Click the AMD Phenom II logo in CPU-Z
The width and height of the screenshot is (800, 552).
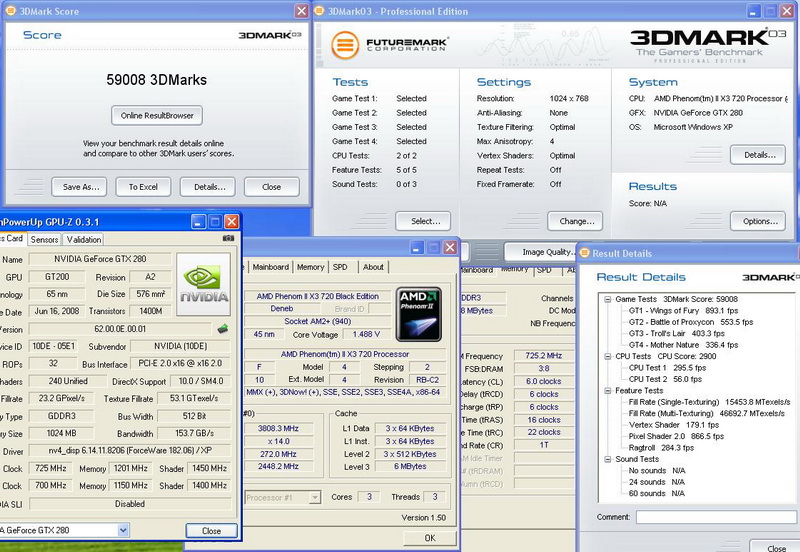click(418, 314)
